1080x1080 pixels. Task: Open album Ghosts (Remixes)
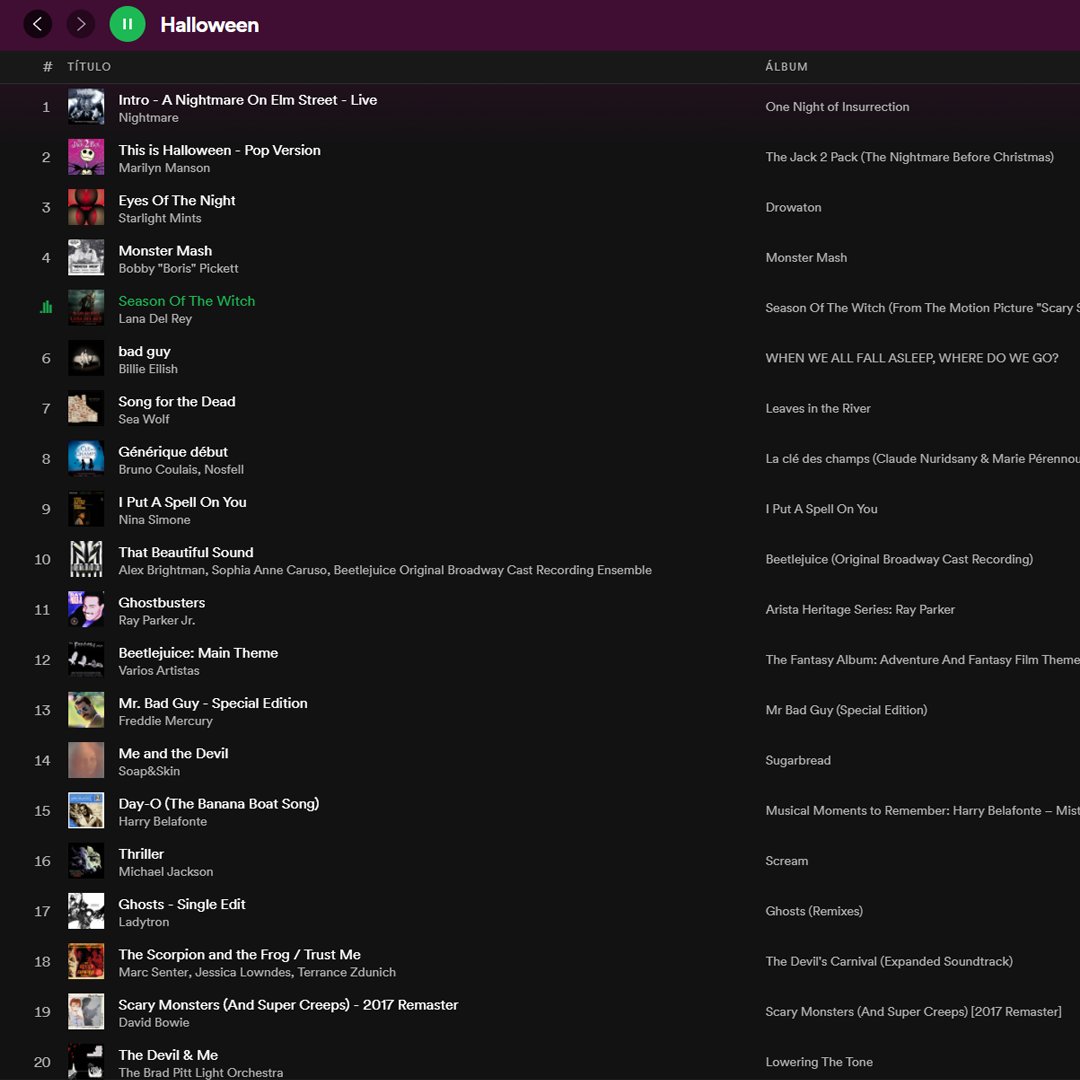point(814,911)
